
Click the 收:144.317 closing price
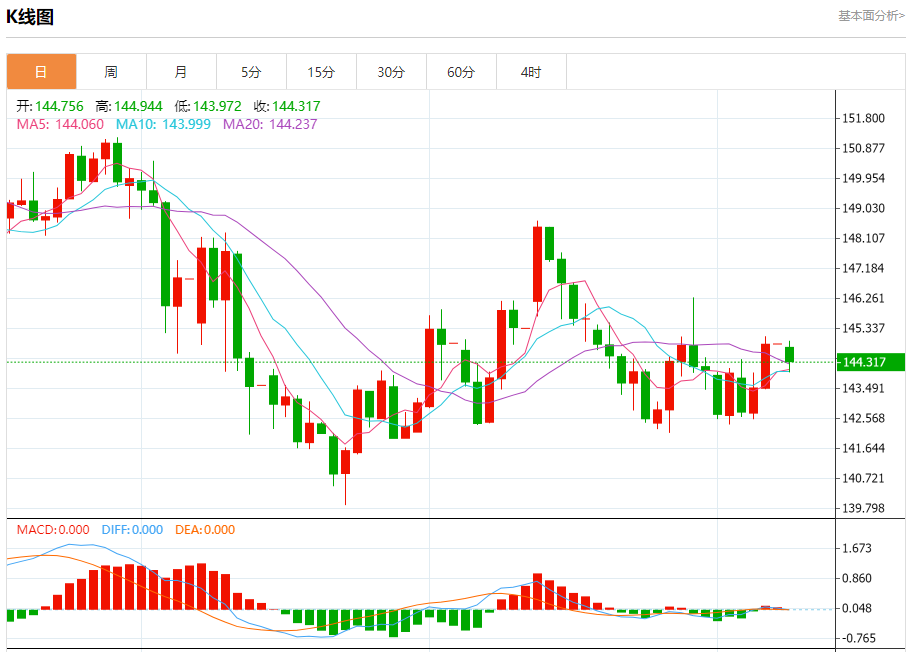[287, 106]
